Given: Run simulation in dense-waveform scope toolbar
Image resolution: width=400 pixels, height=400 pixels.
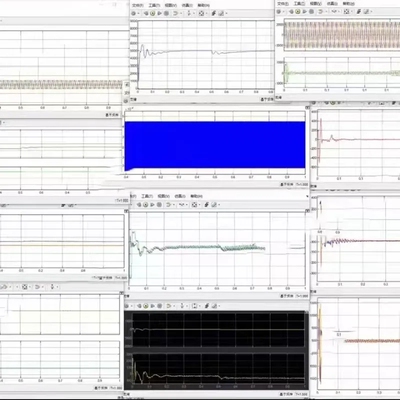Looking at the screenshot, I should coord(298,11).
